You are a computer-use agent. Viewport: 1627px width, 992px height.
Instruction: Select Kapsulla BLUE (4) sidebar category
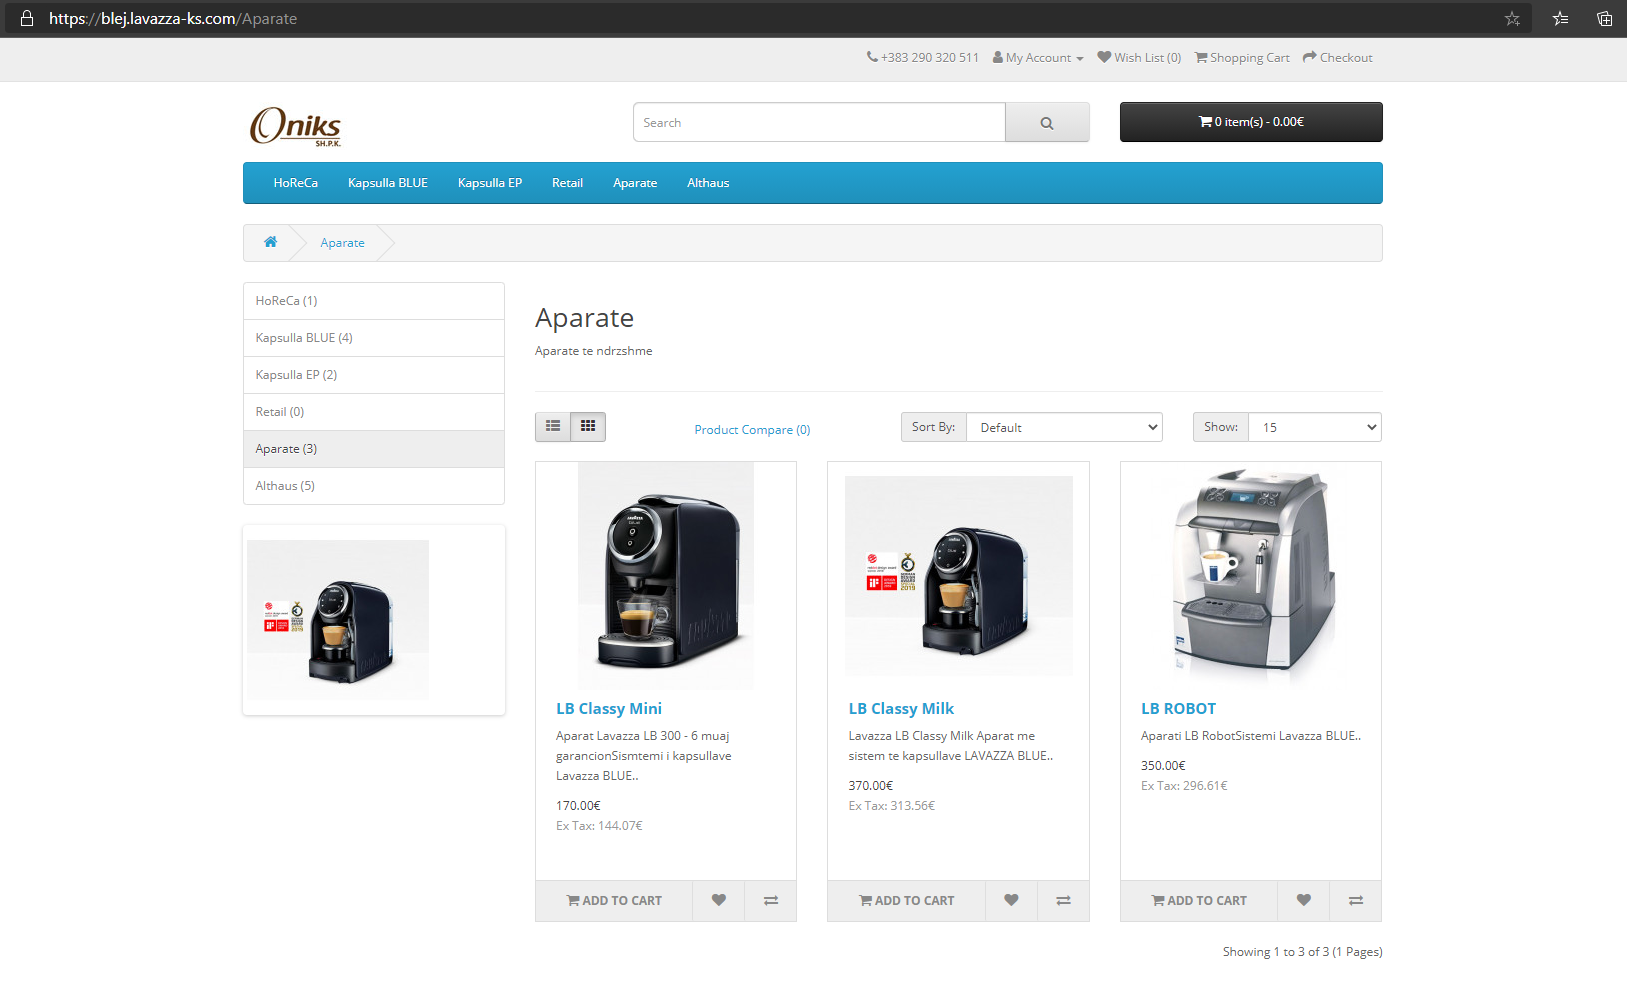(374, 338)
